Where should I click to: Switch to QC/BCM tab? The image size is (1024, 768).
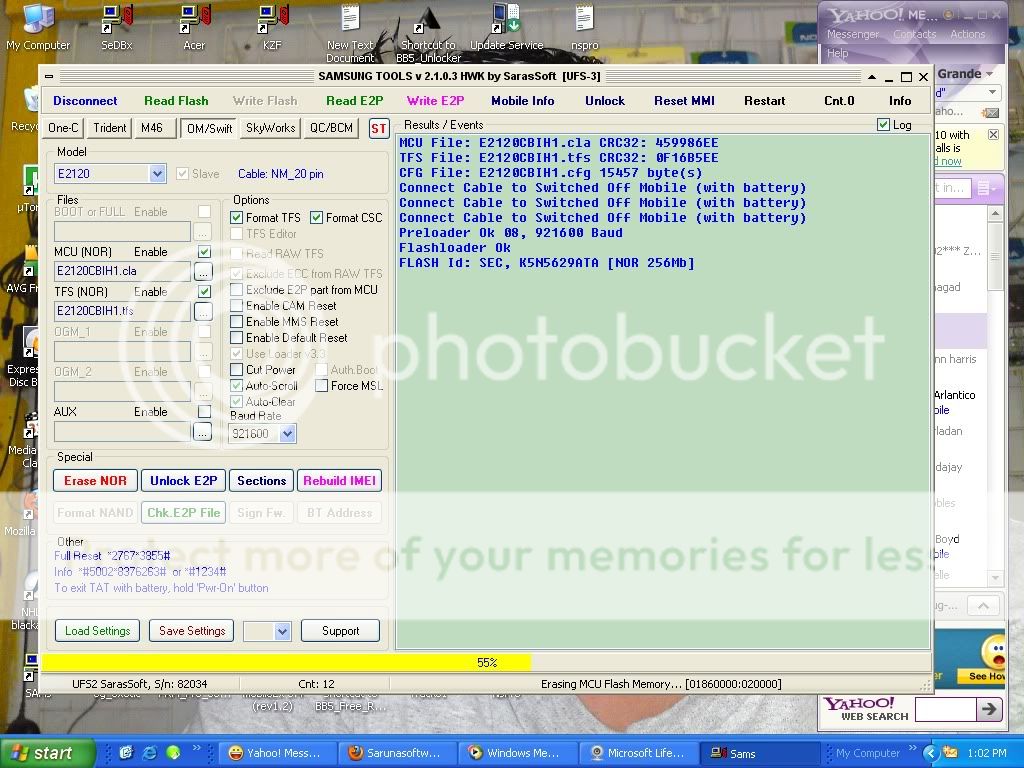point(331,128)
